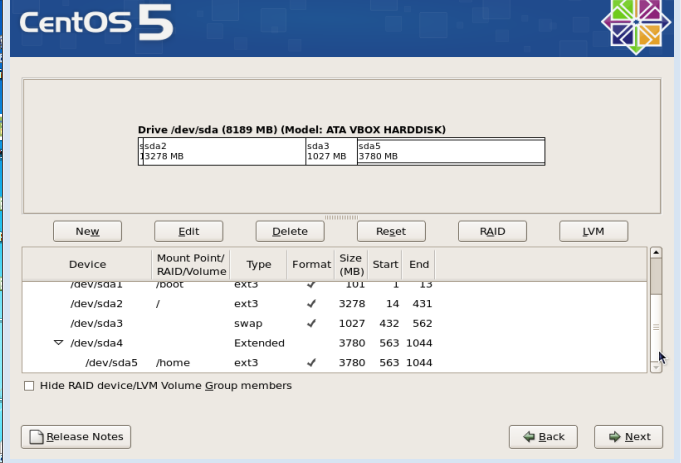Viewport: 681px width, 463px height.
Task: Click the sda2 3278 MB disk segment
Action: pyautogui.click(x=224, y=151)
